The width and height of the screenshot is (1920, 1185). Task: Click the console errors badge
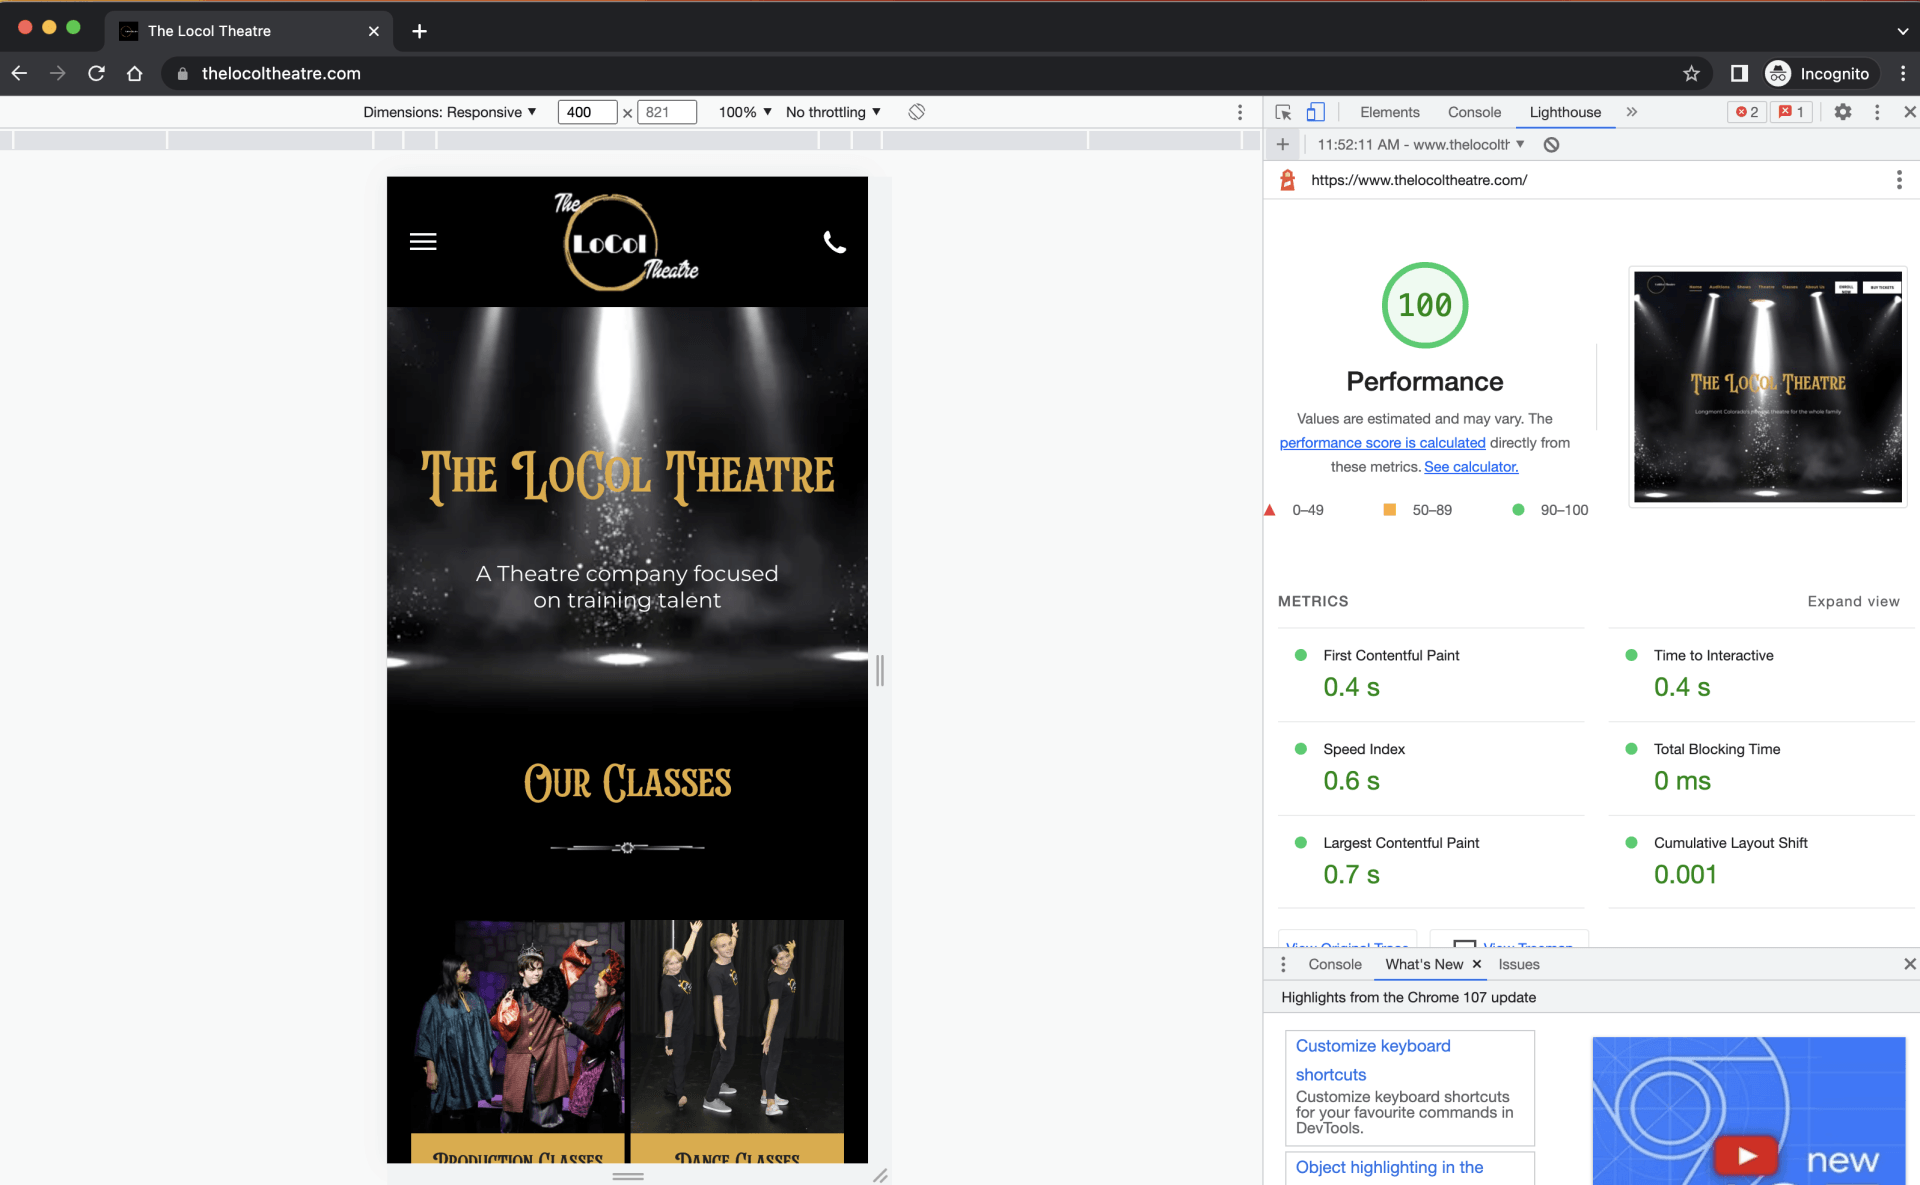(1746, 111)
